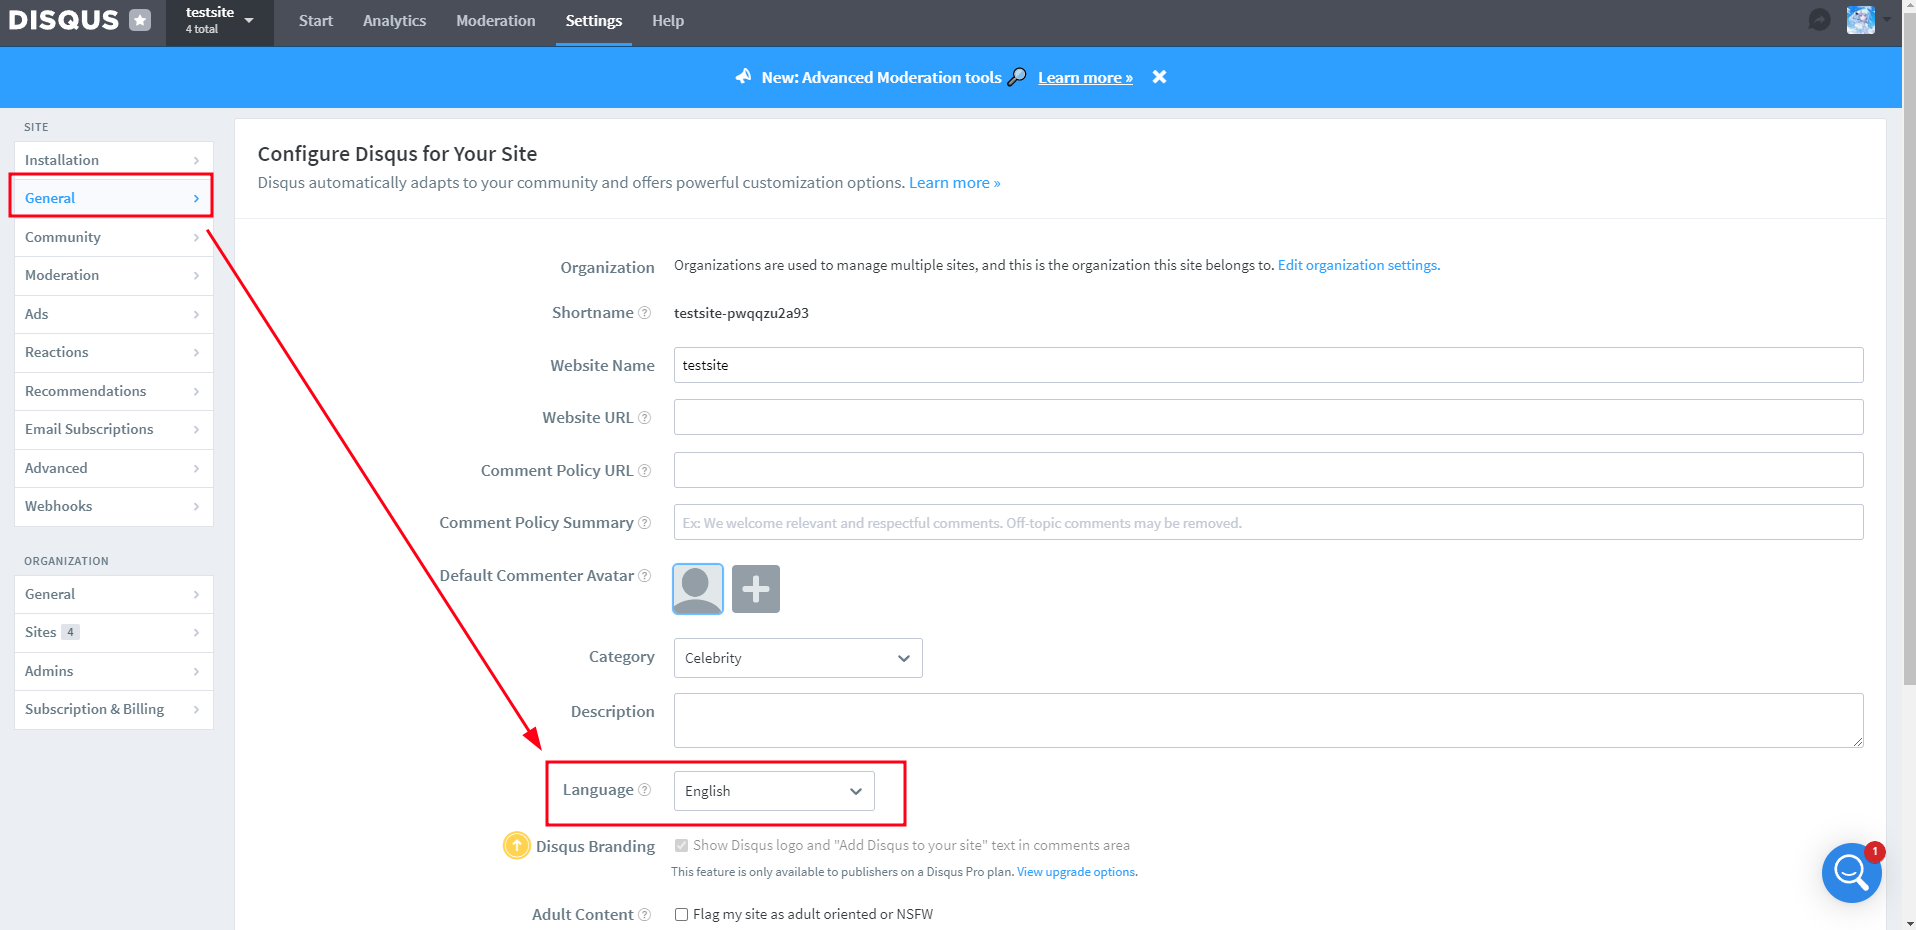1916x930 pixels.
Task: Open Admins settings
Action: coord(114,671)
